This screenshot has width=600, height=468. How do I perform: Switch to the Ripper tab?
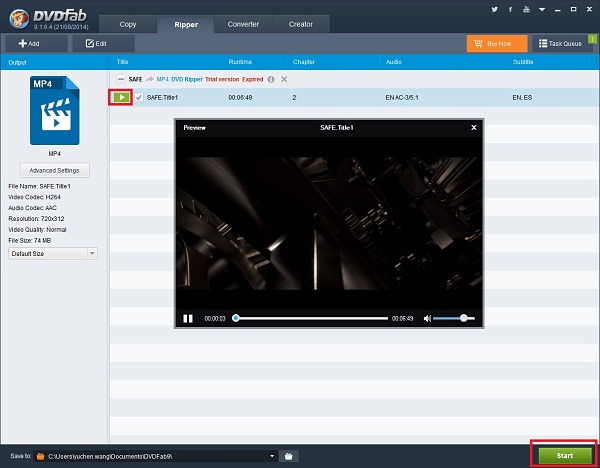pos(186,24)
